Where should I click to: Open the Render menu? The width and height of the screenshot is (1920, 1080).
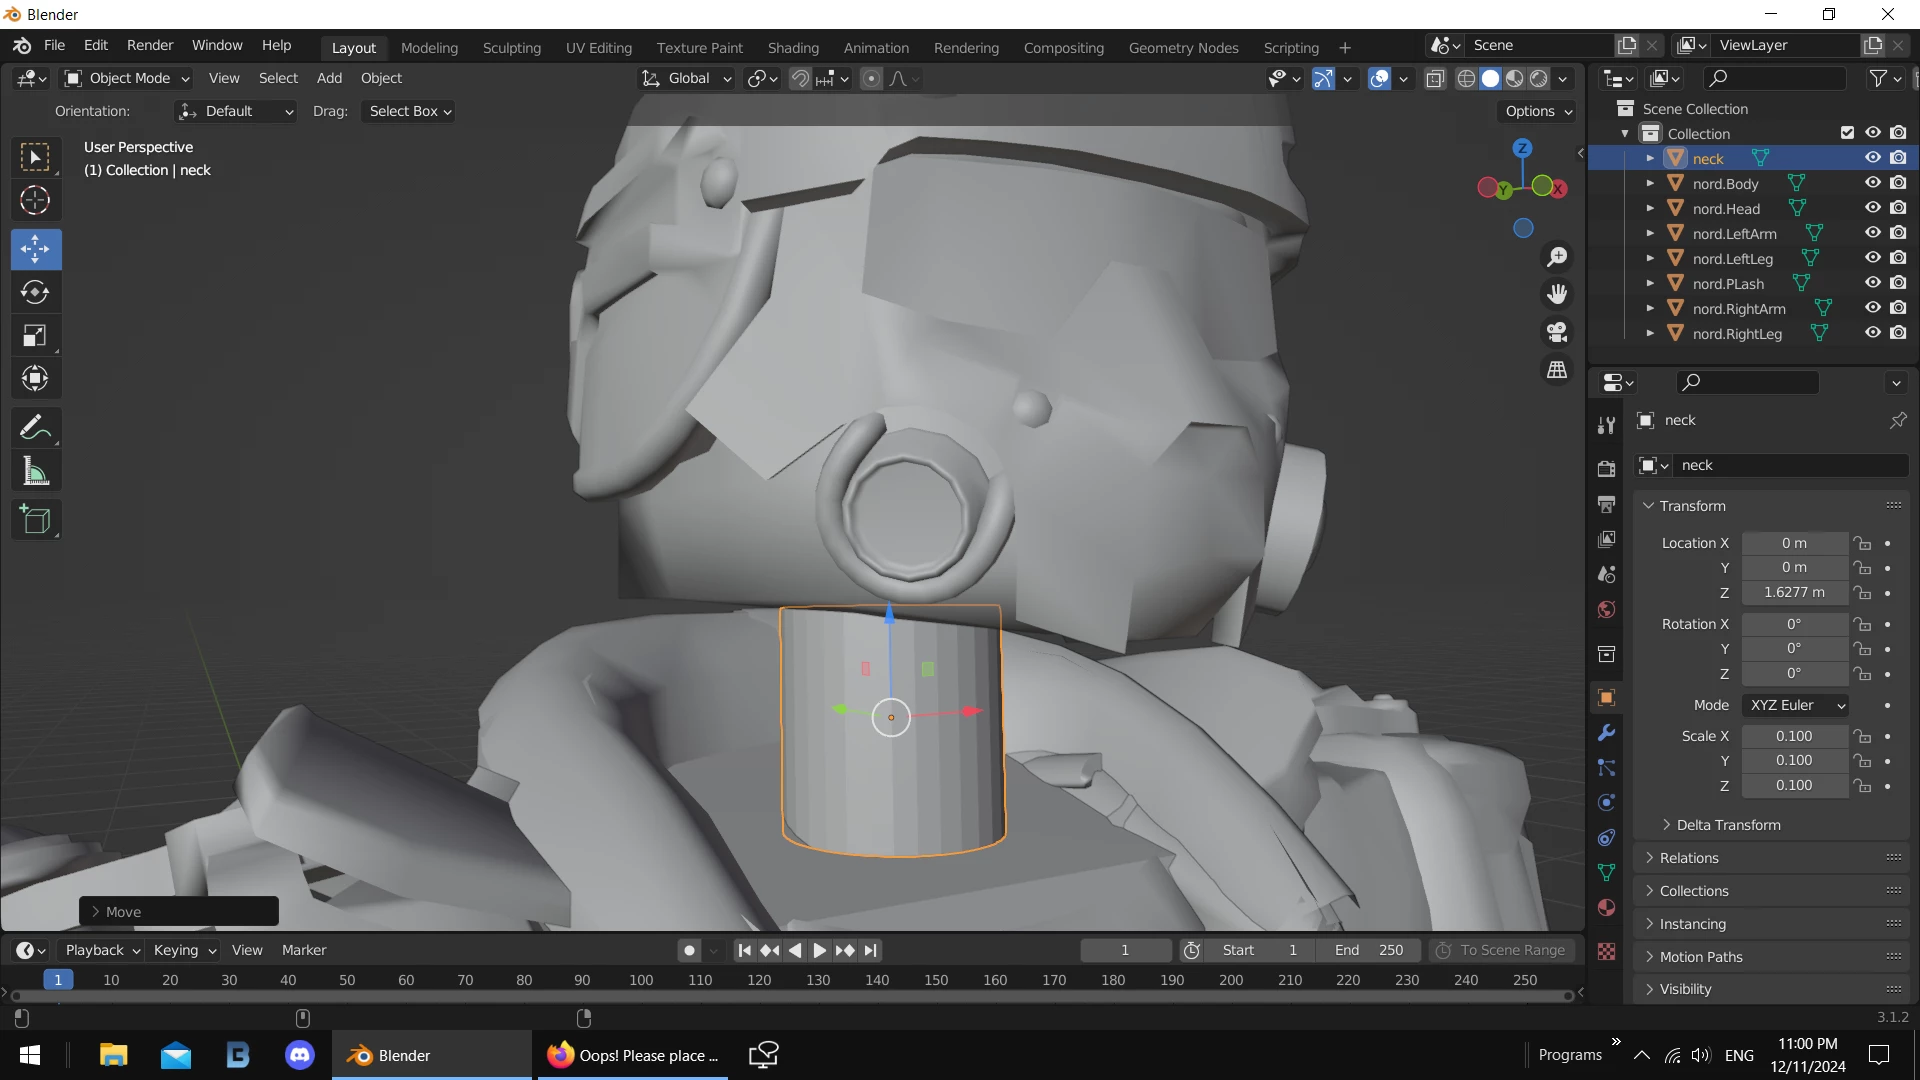tap(150, 45)
